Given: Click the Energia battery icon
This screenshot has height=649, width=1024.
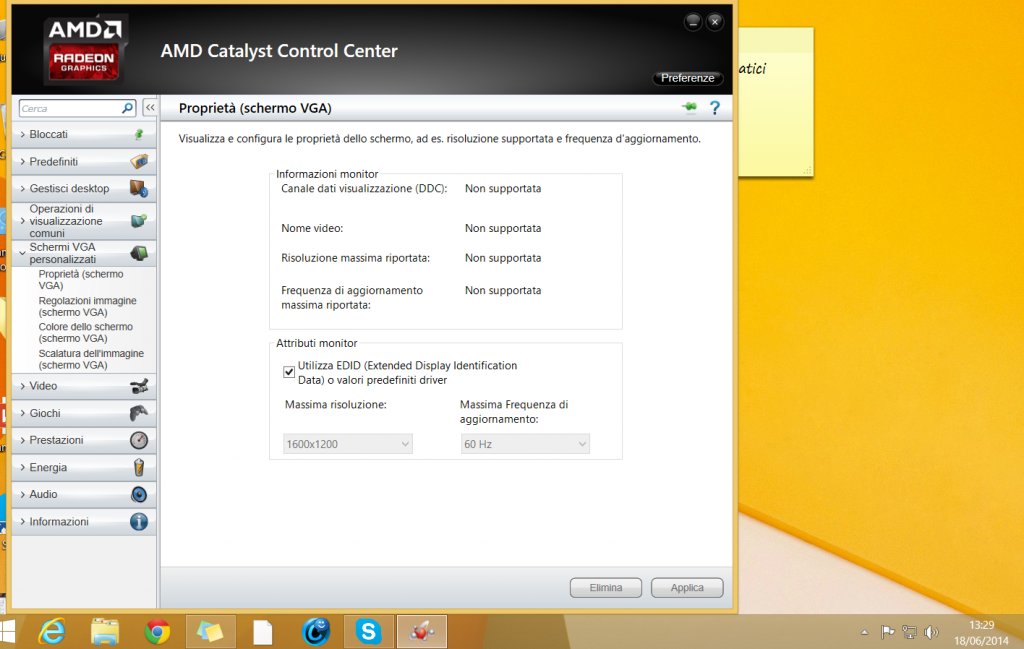Looking at the screenshot, I should click(139, 467).
